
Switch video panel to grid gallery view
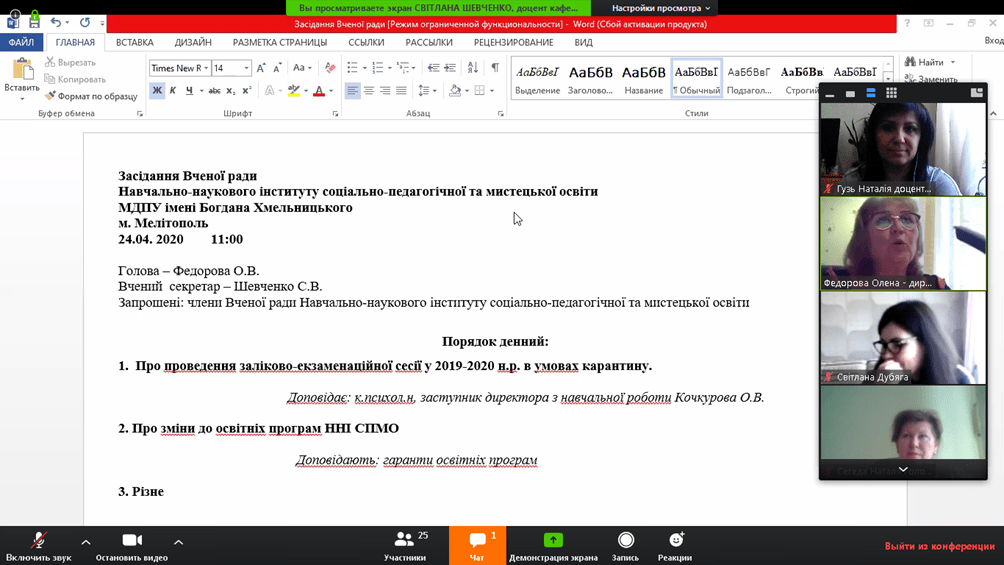click(x=891, y=93)
